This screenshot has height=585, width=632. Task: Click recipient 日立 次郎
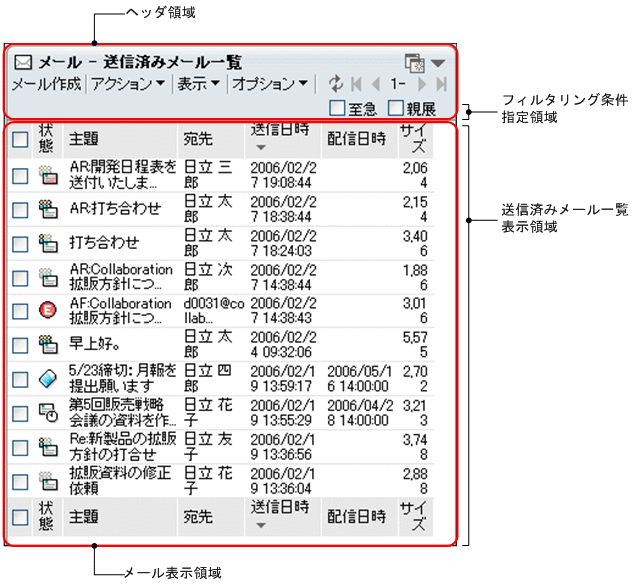(208, 277)
